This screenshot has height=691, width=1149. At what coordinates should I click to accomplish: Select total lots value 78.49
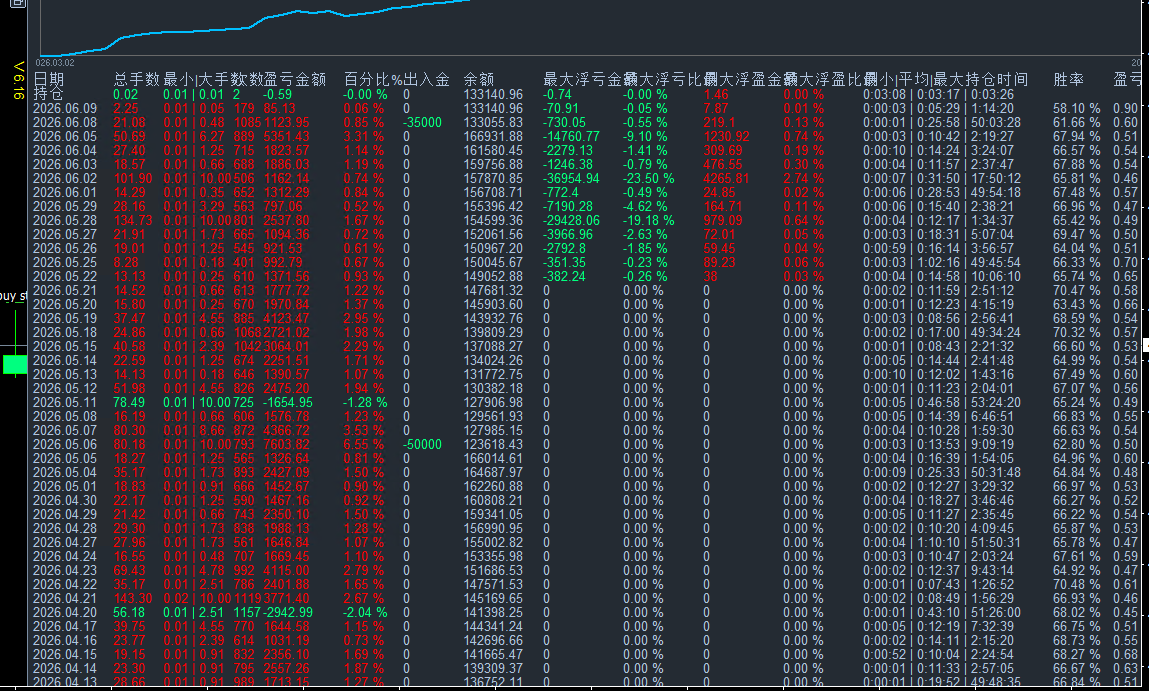tap(129, 402)
